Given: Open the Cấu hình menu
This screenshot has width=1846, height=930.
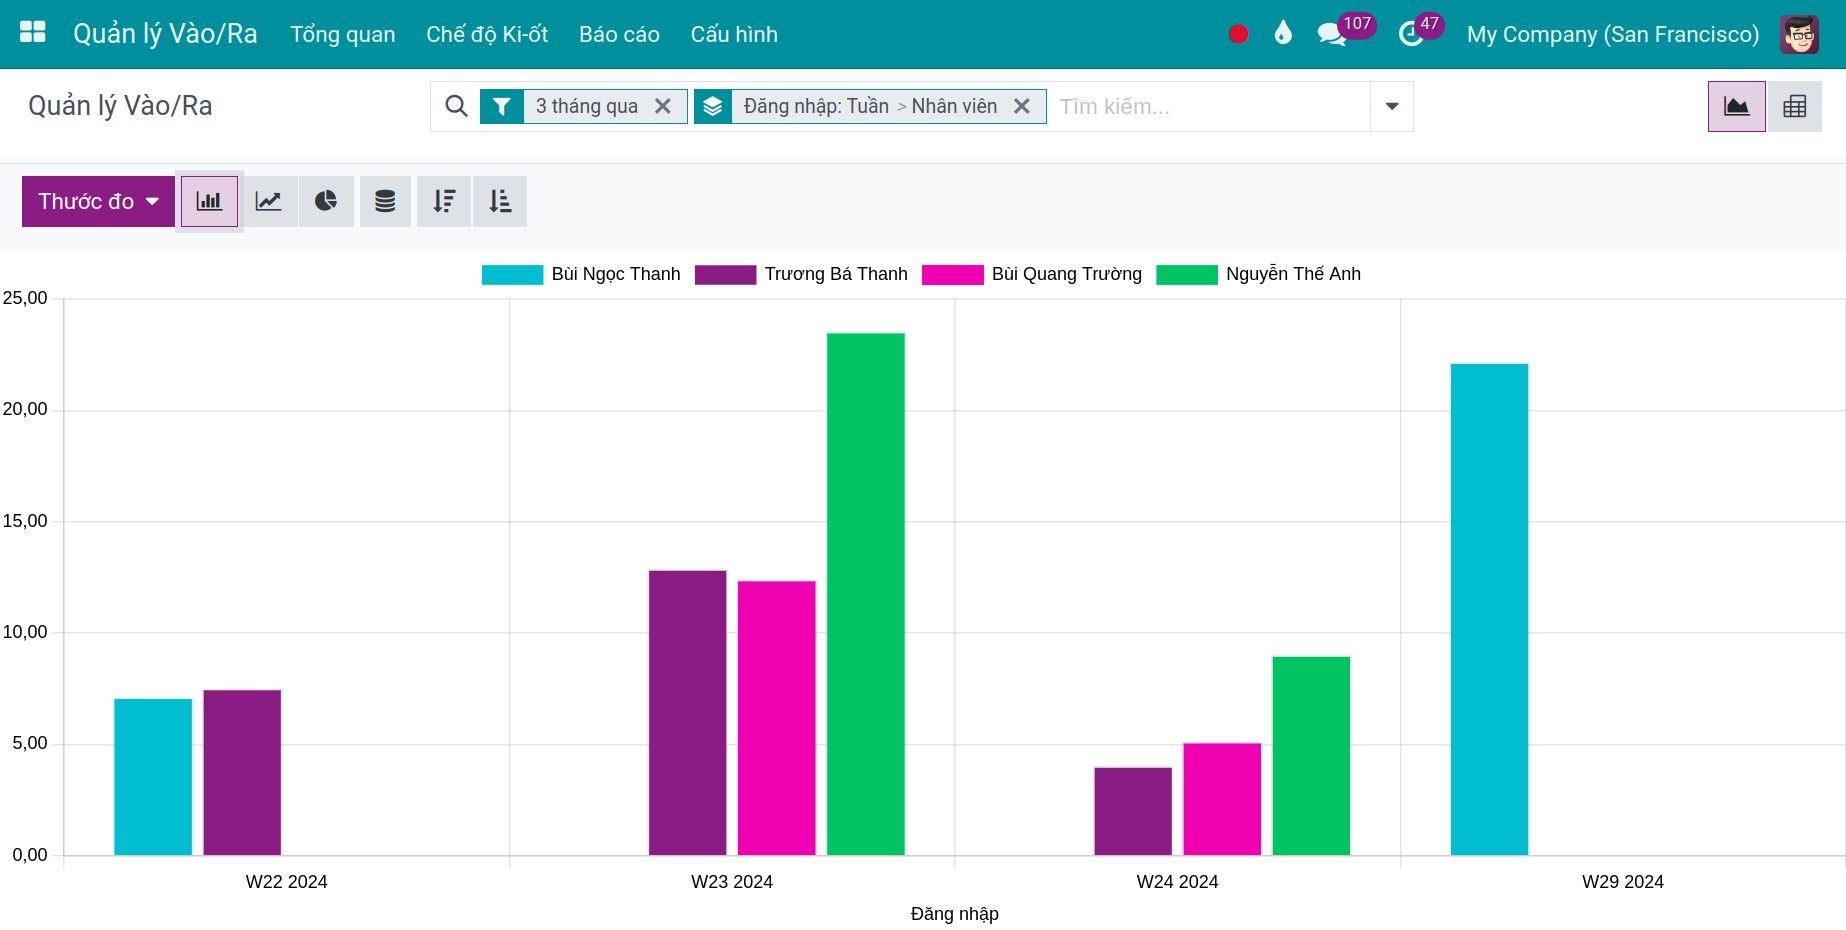Looking at the screenshot, I should [734, 34].
